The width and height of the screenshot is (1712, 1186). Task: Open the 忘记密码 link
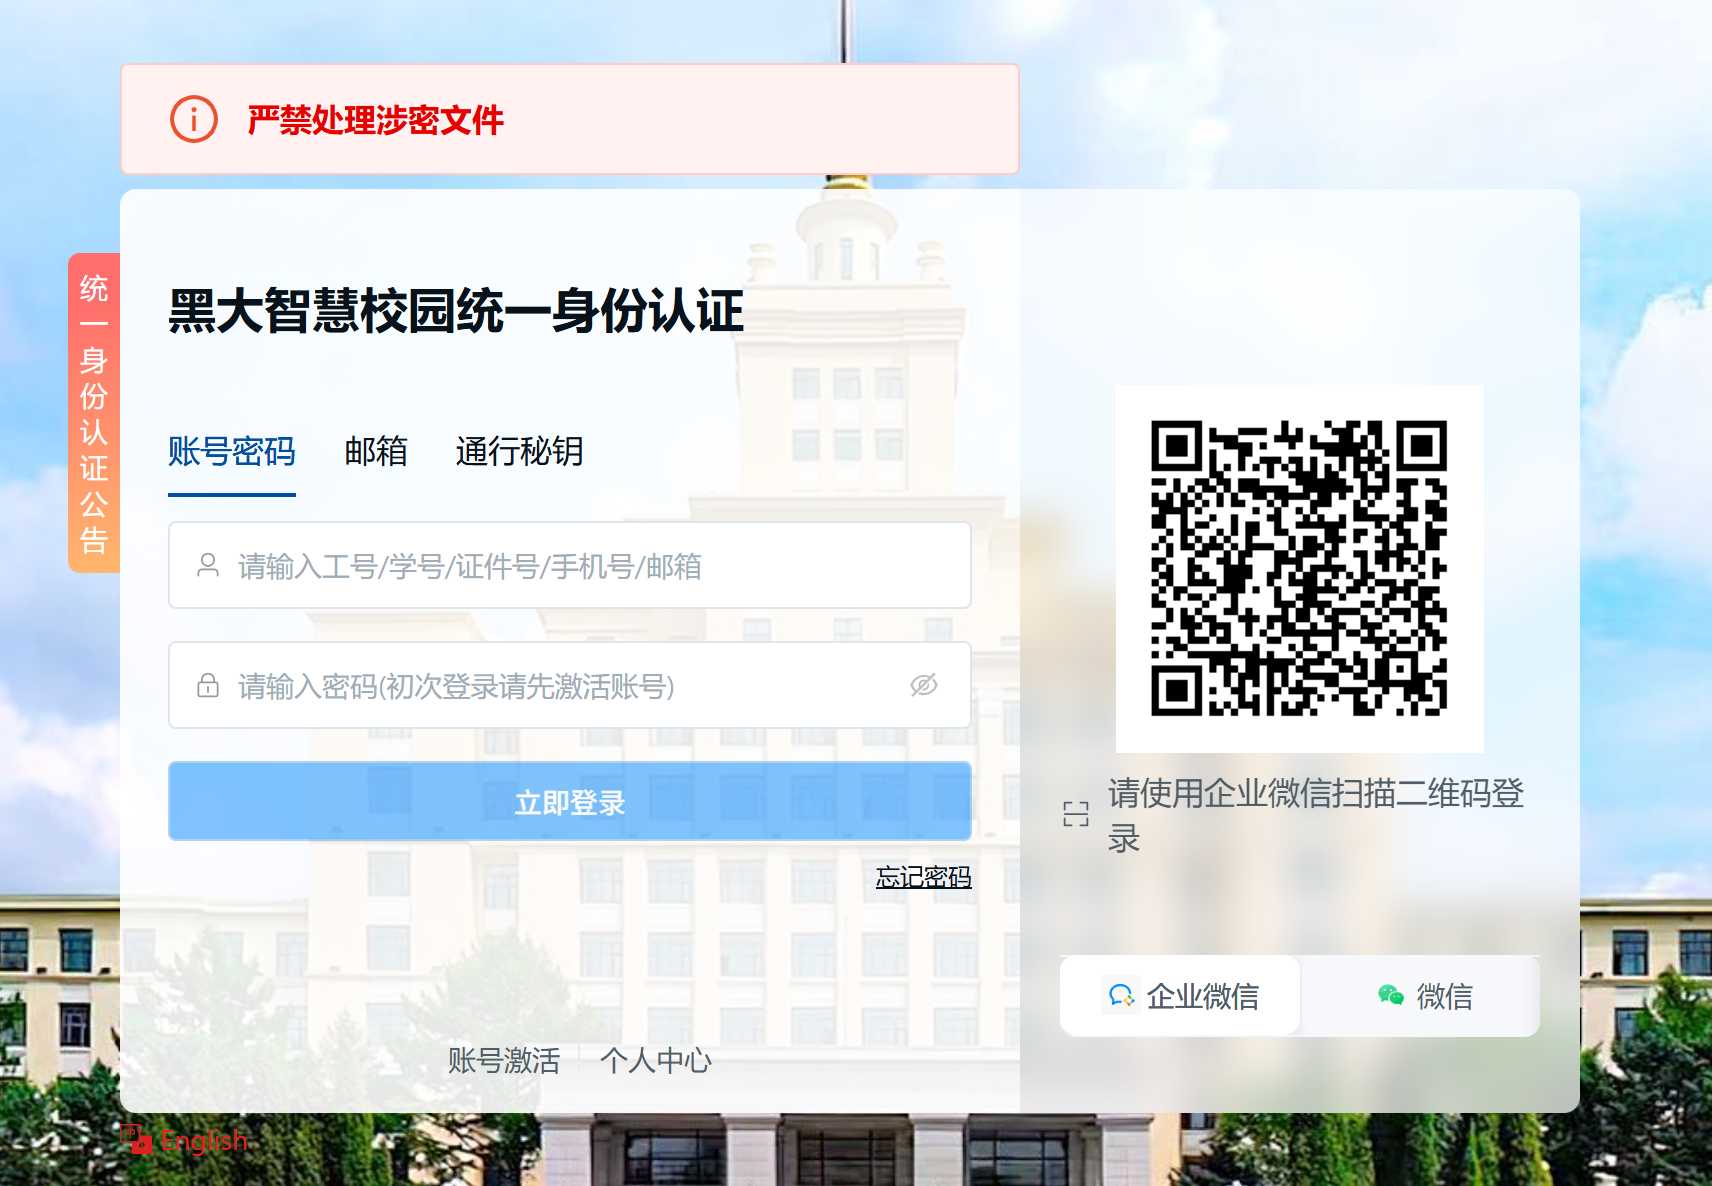coord(924,877)
